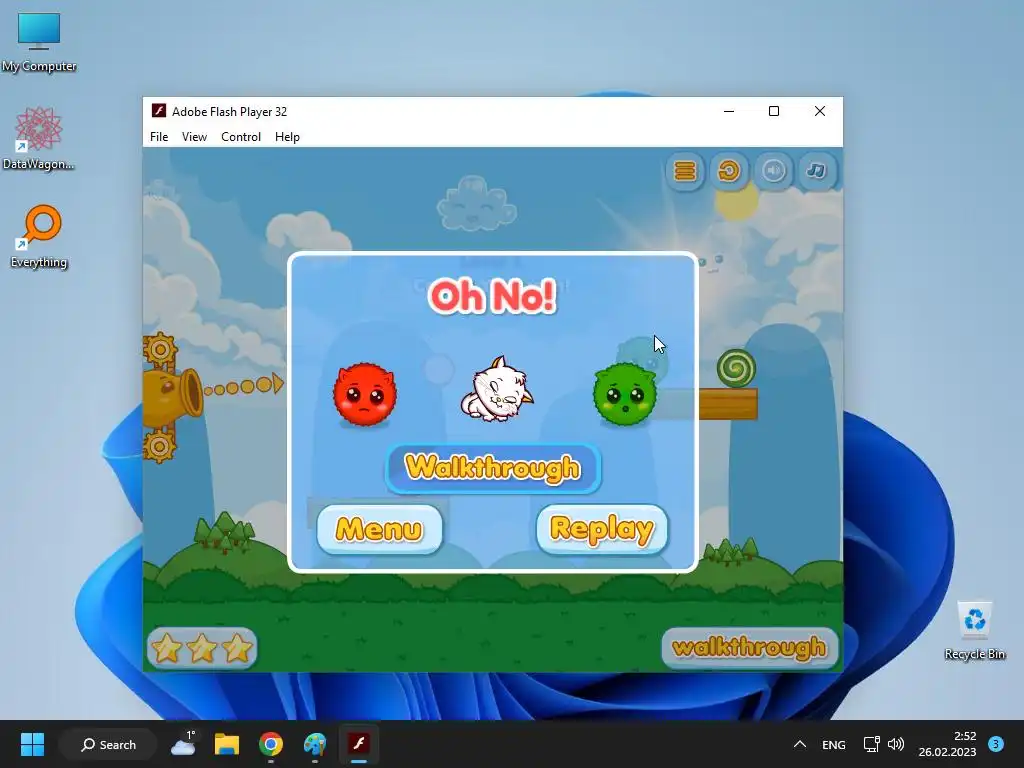Open the notification badge showing 3
This screenshot has width=1024, height=768.
coord(996,744)
